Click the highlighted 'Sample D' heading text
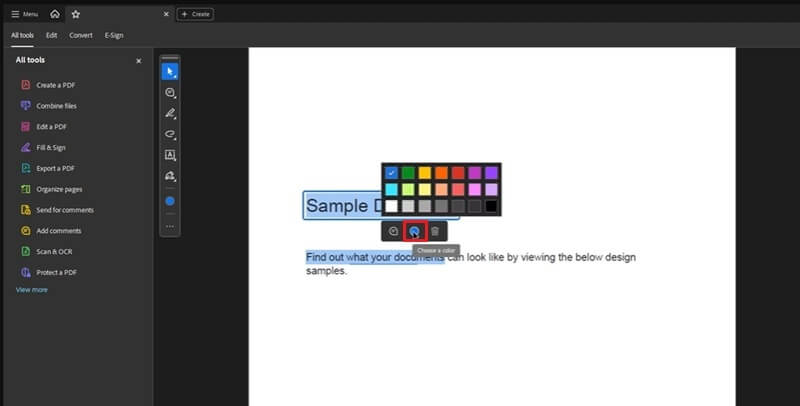 (x=343, y=206)
